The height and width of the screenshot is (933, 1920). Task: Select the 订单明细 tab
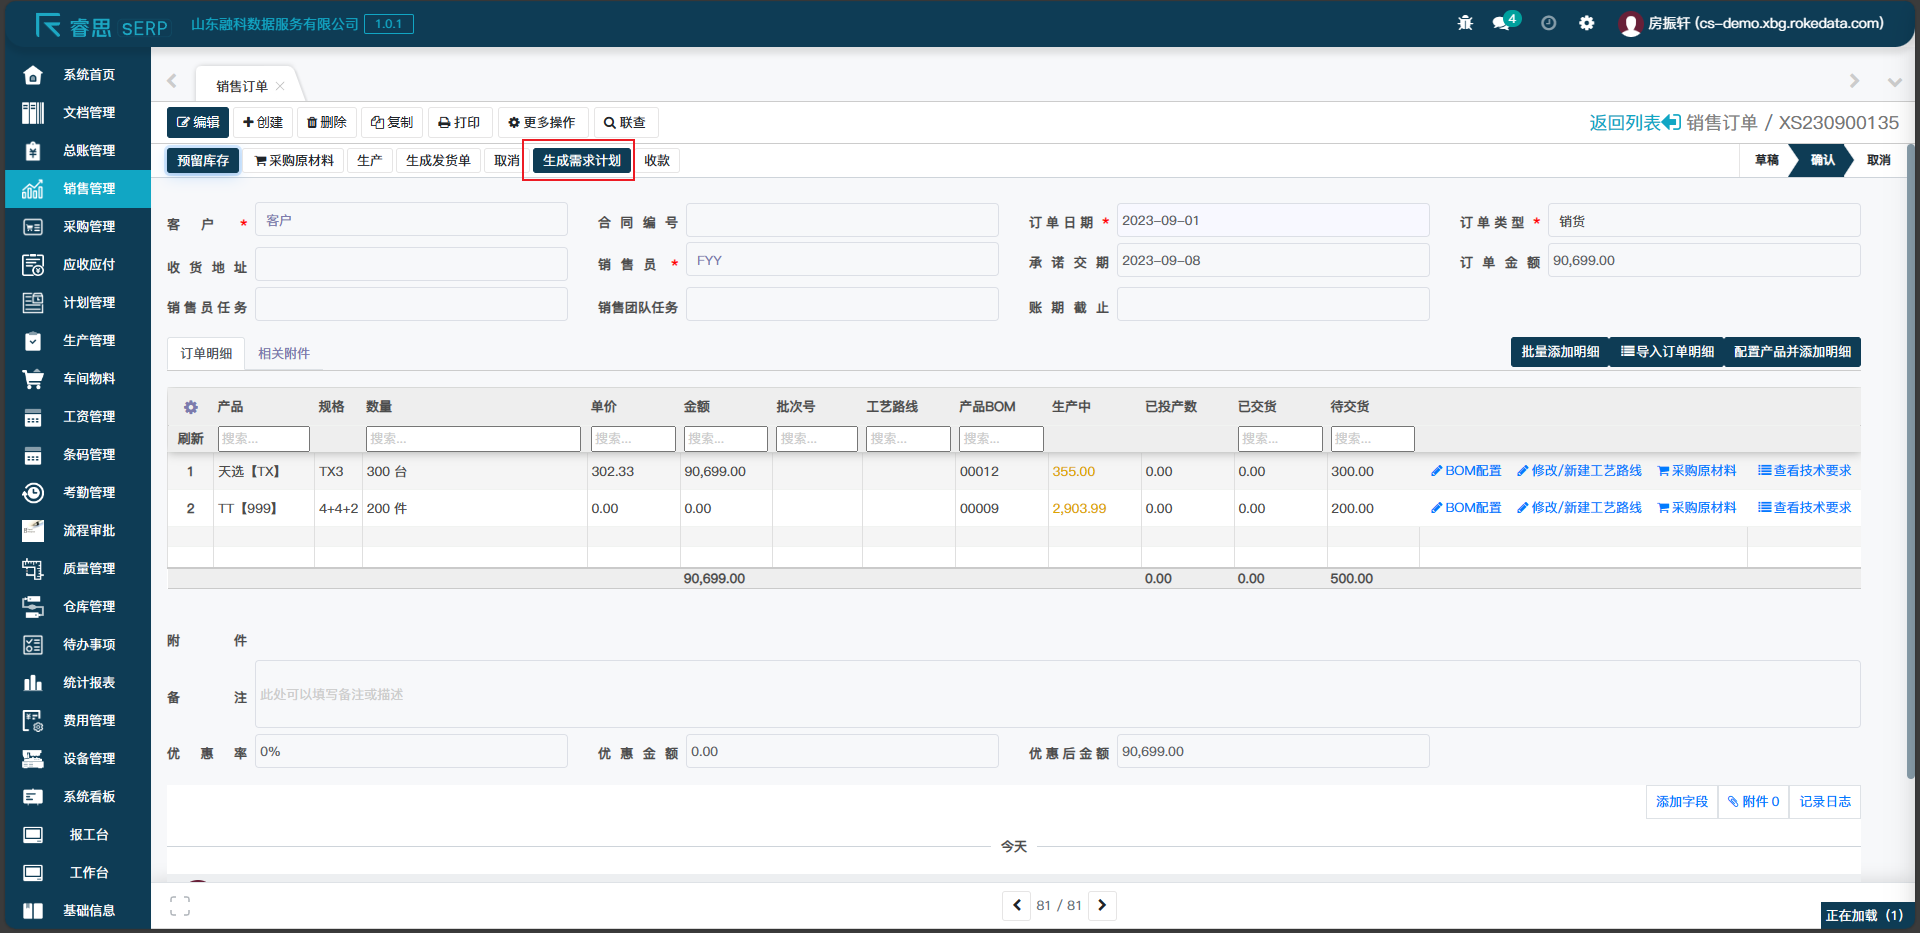(x=206, y=354)
